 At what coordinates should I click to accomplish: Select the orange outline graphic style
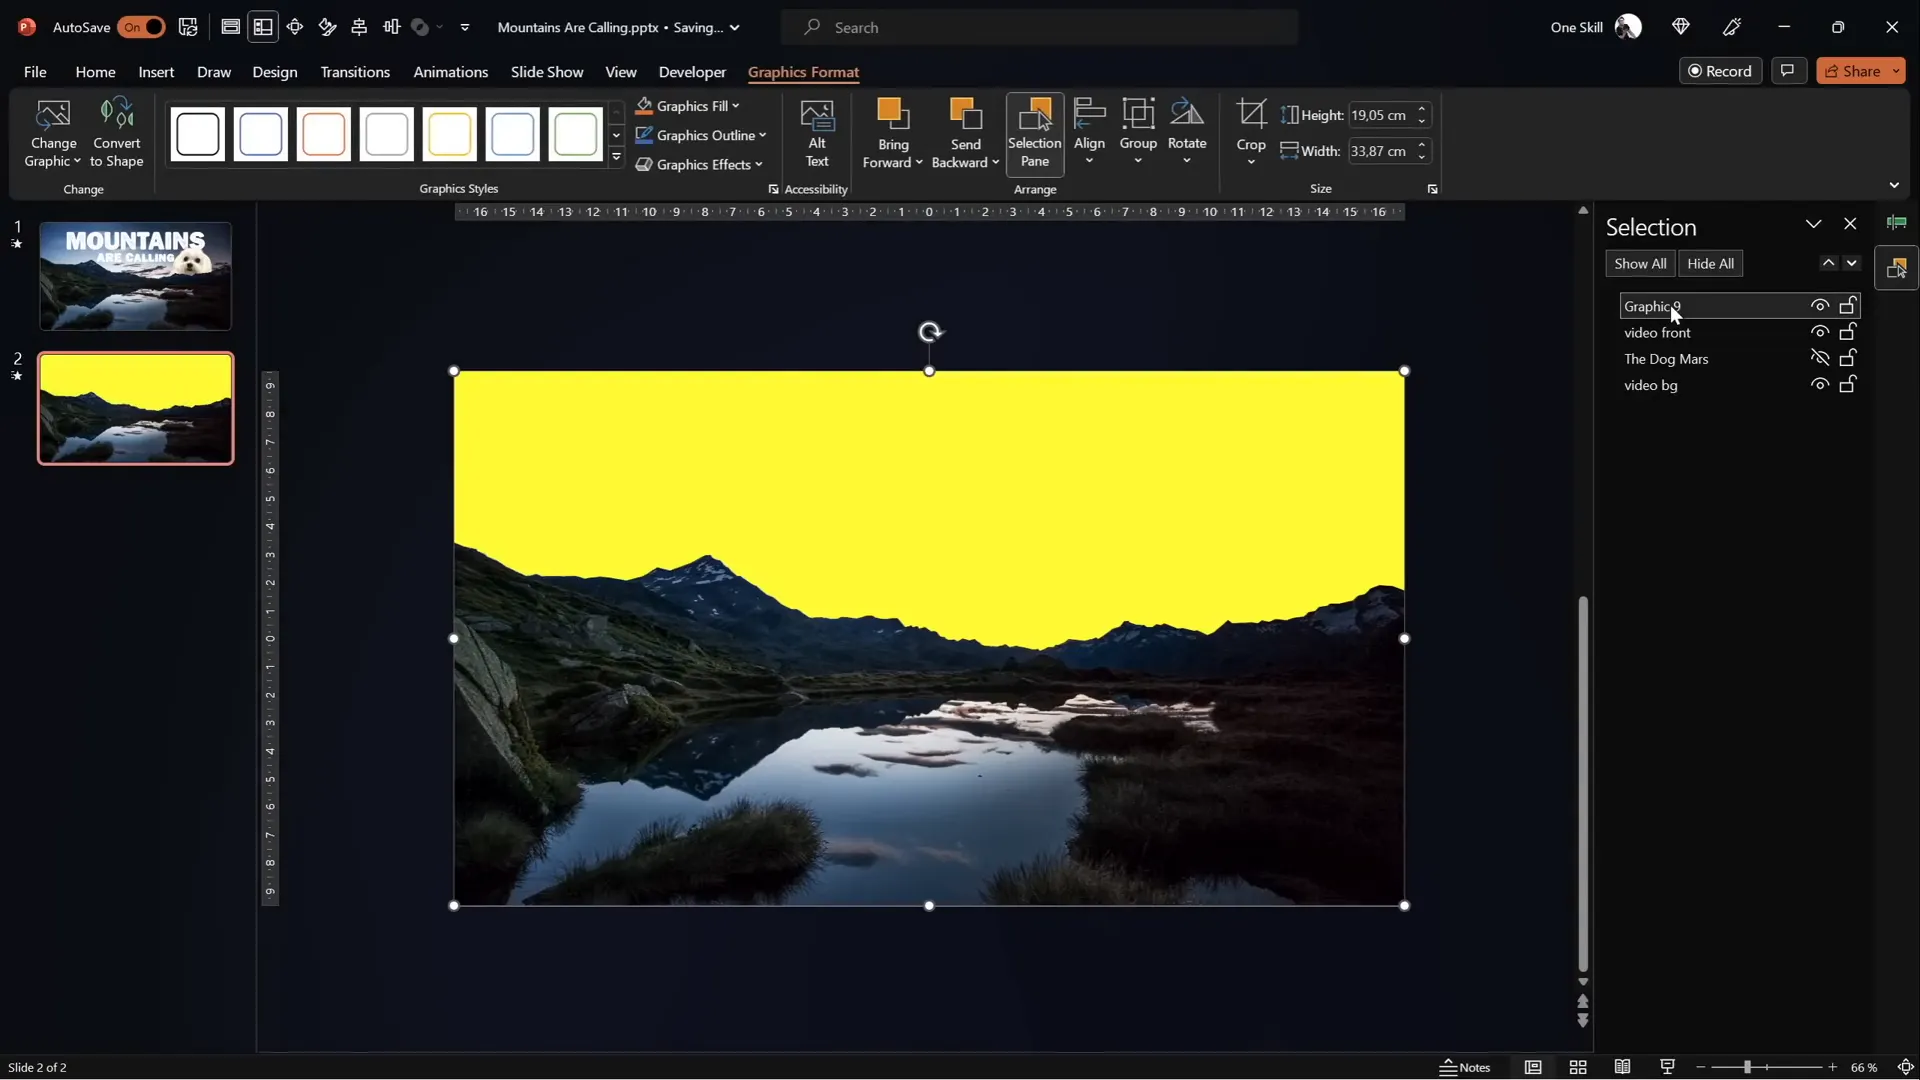[324, 134]
